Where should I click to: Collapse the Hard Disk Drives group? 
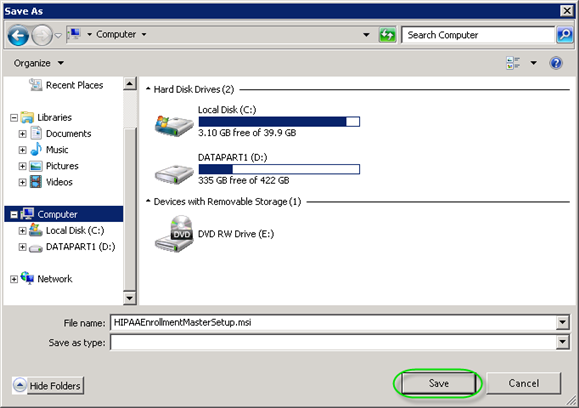pos(148,89)
